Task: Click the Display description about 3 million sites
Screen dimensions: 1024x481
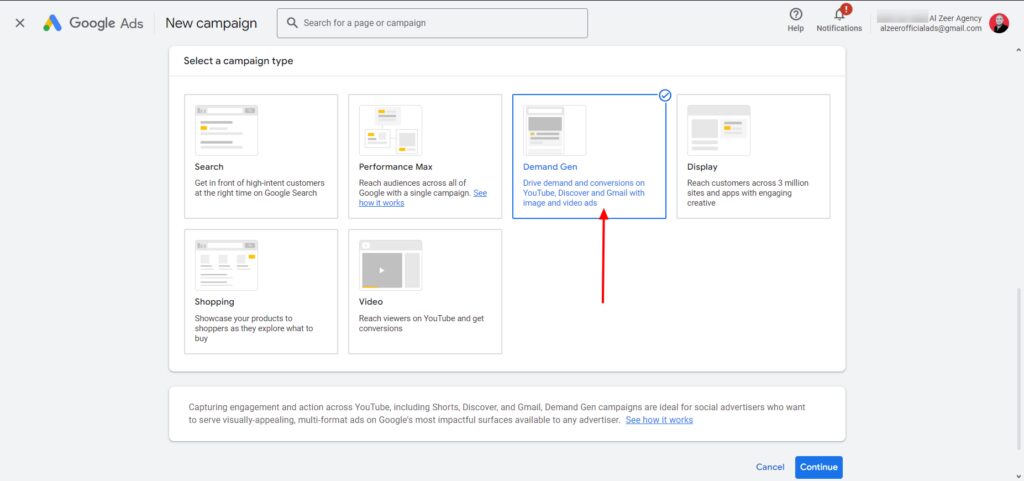Action: [x=747, y=193]
